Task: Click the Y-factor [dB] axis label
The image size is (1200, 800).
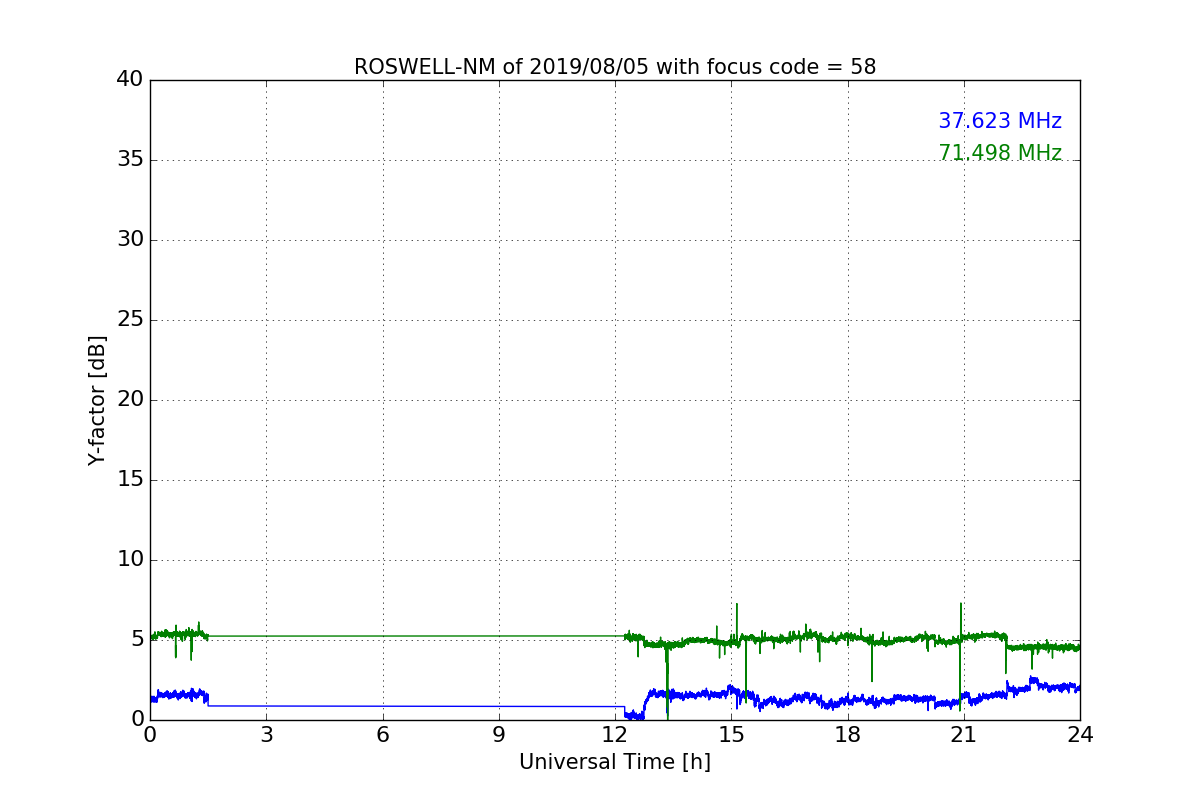Action: 97,400
